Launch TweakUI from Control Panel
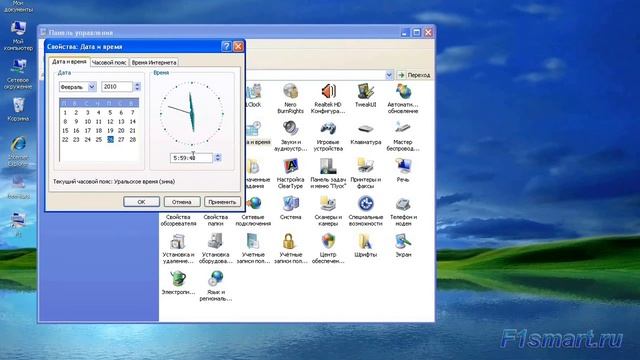Screen dimensions: 640x360 [x=365, y=95]
